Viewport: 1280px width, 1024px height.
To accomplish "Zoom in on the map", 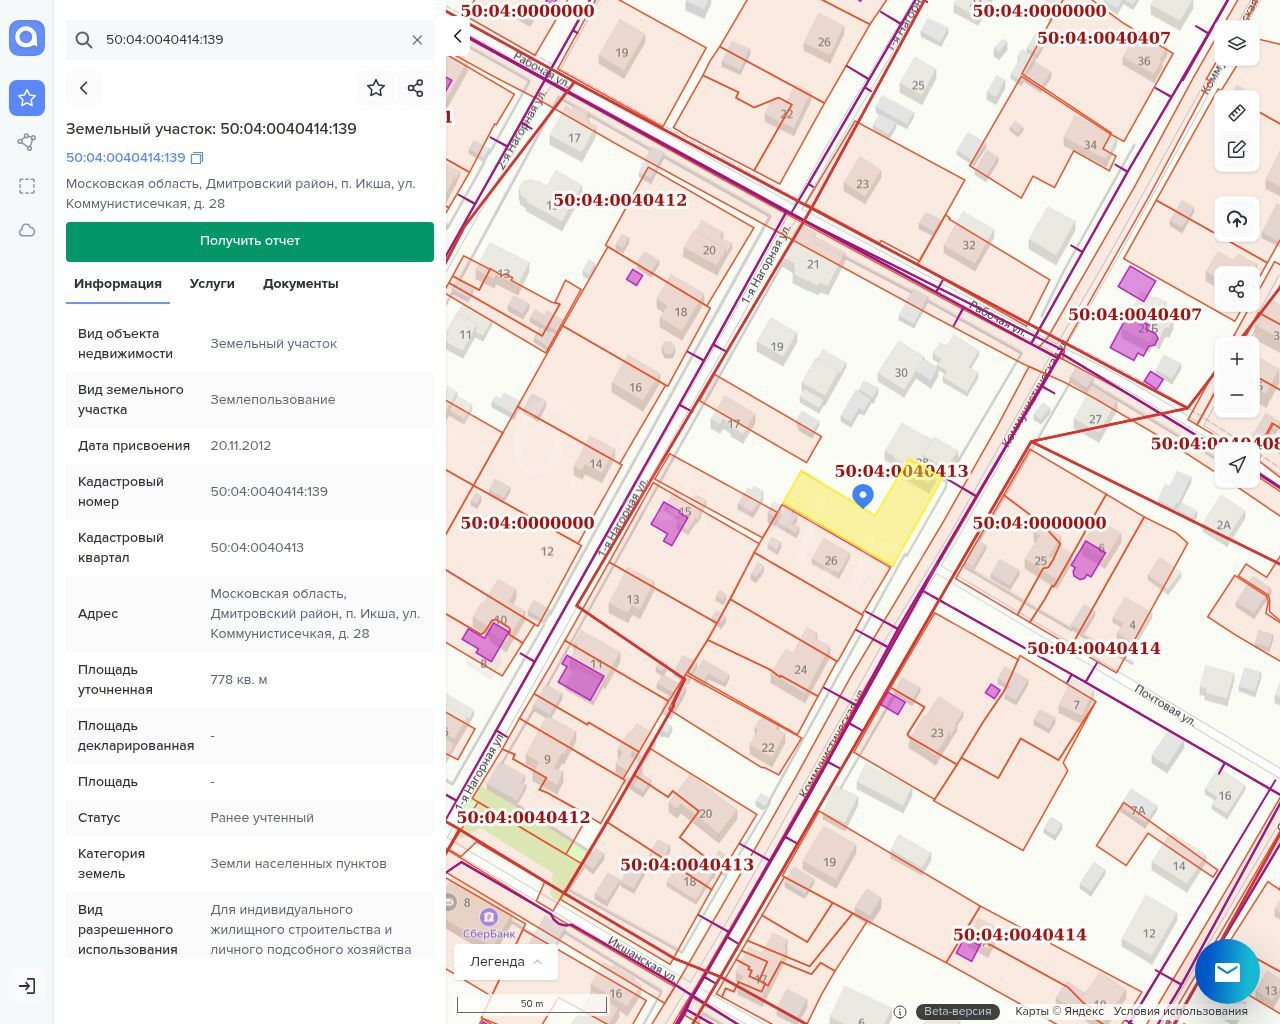I will point(1237,359).
